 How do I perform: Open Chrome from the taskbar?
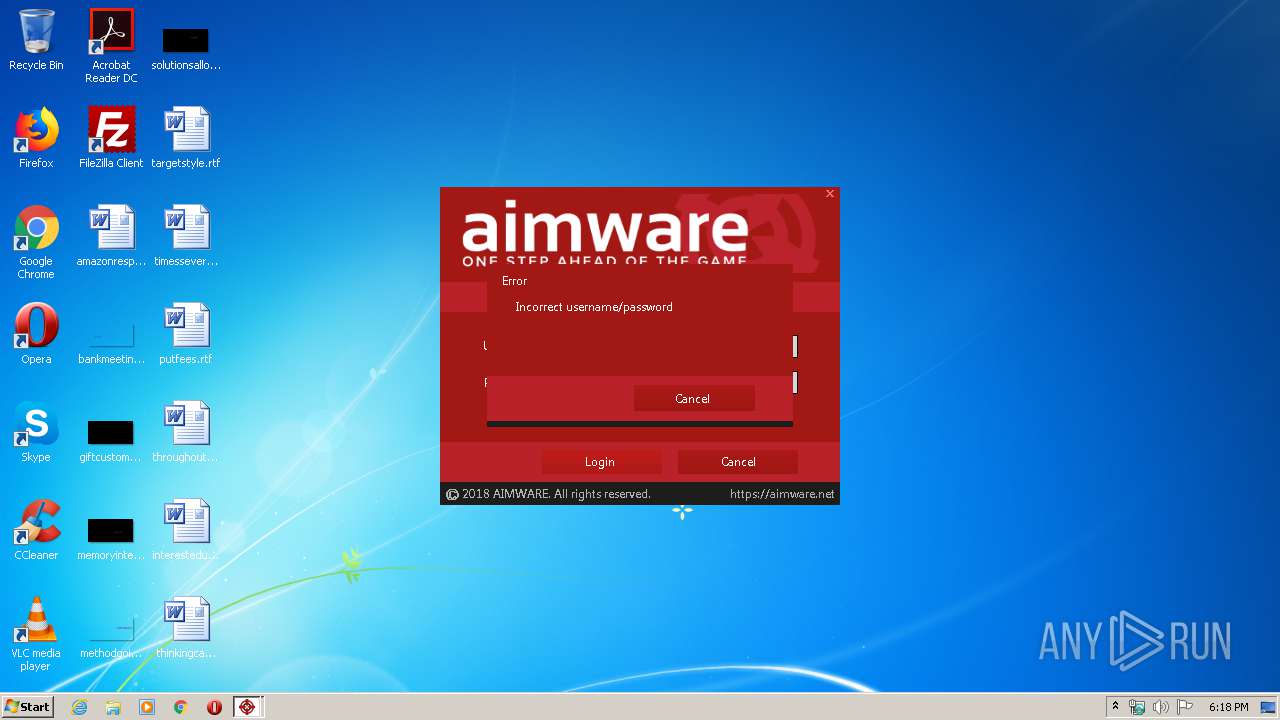181,707
